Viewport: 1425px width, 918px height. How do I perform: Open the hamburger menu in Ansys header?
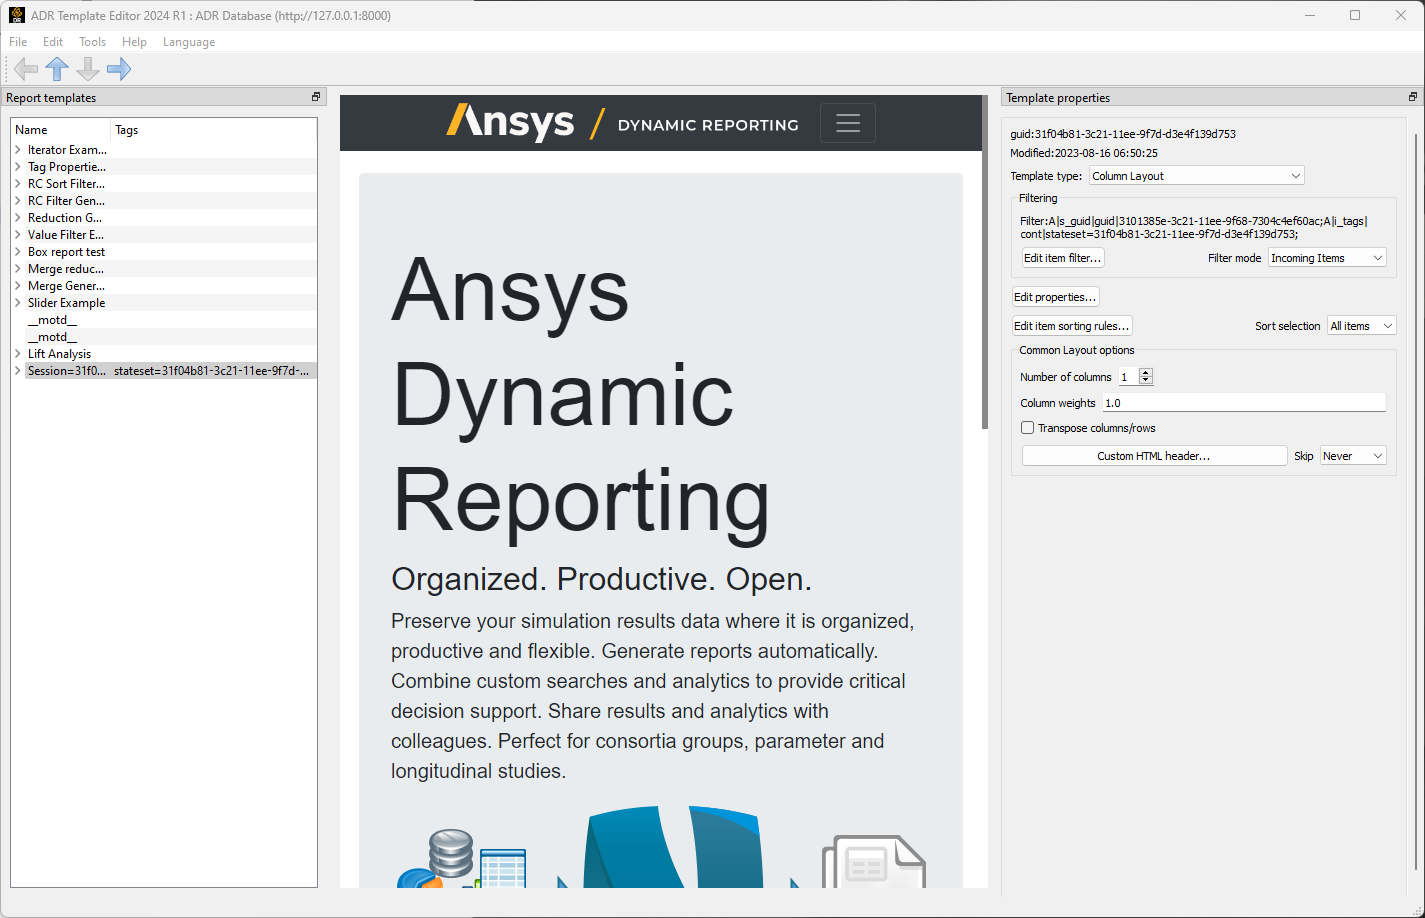[848, 123]
